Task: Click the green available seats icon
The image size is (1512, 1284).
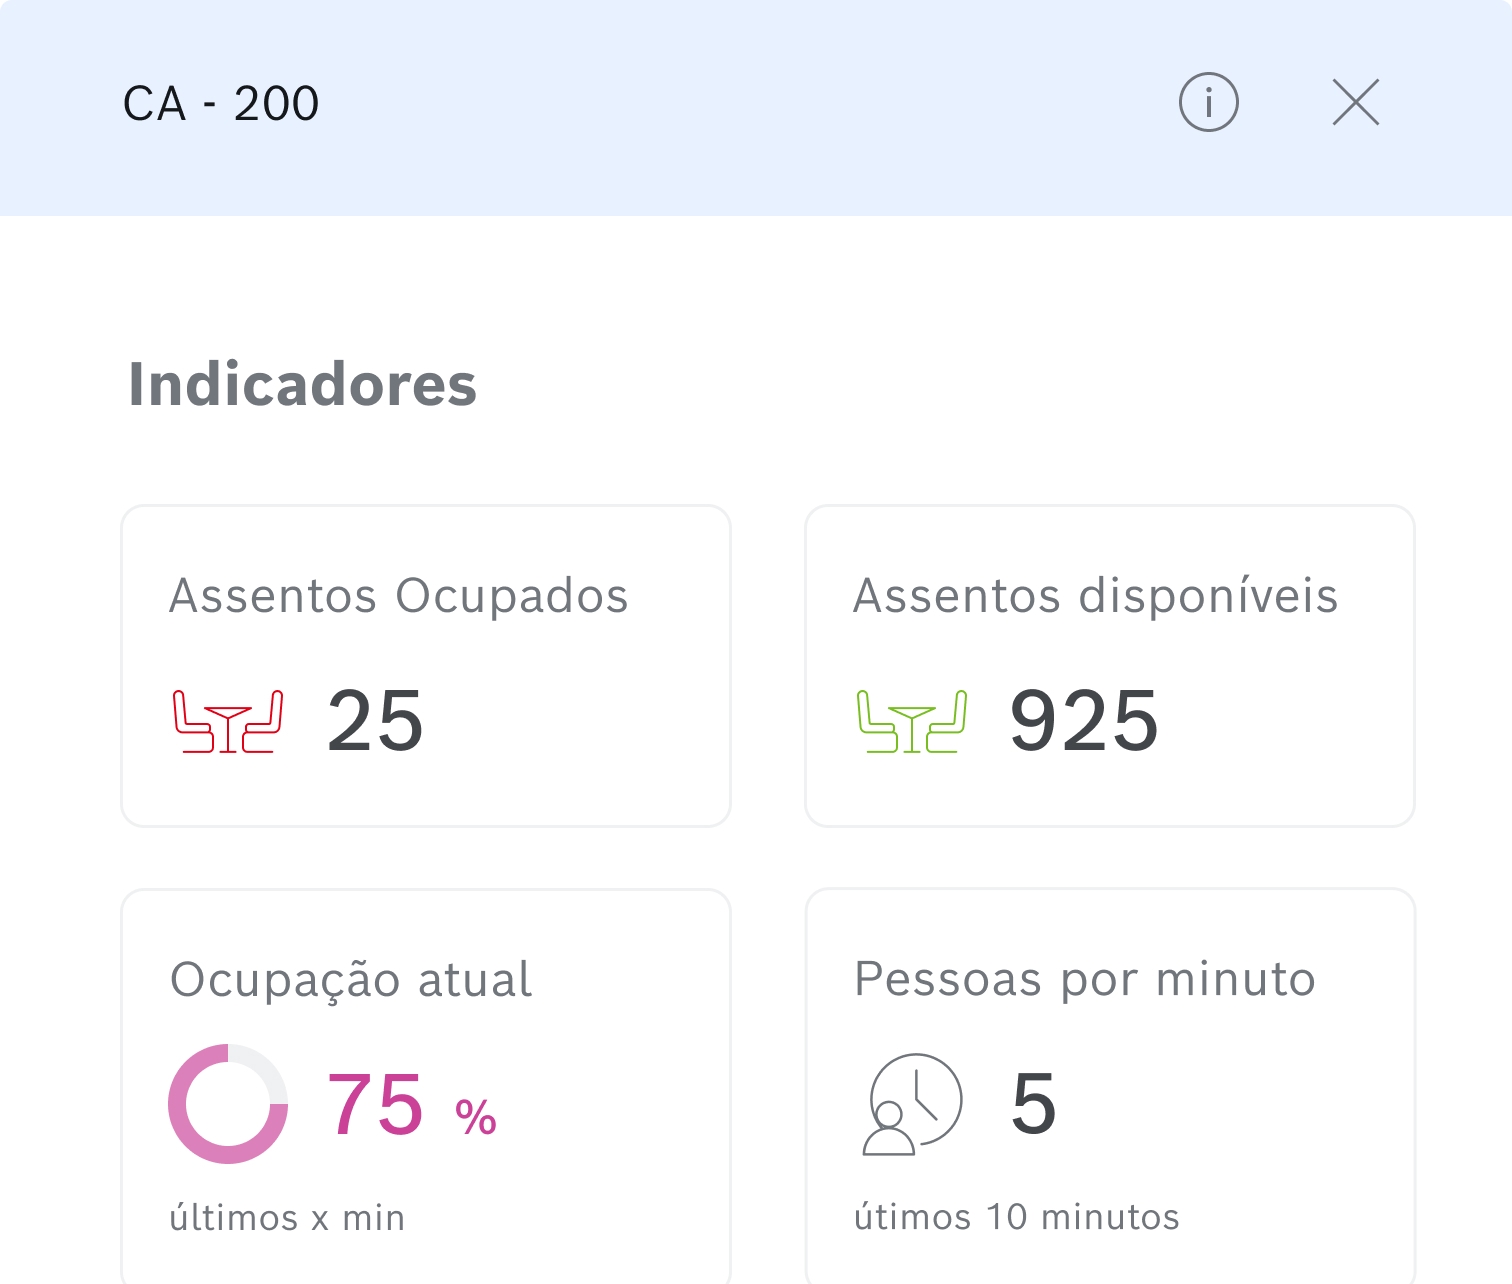Action: click(912, 721)
